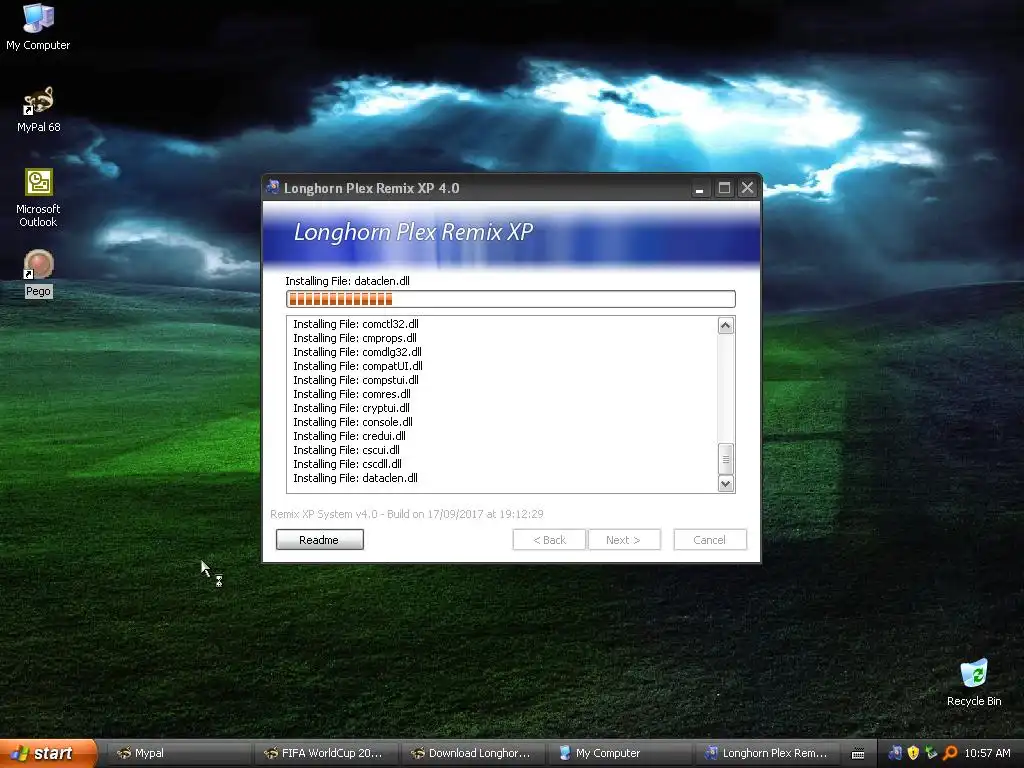This screenshot has height=768, width=1024.
Task: Click the network connection tray icon
Action: (931, 753)
